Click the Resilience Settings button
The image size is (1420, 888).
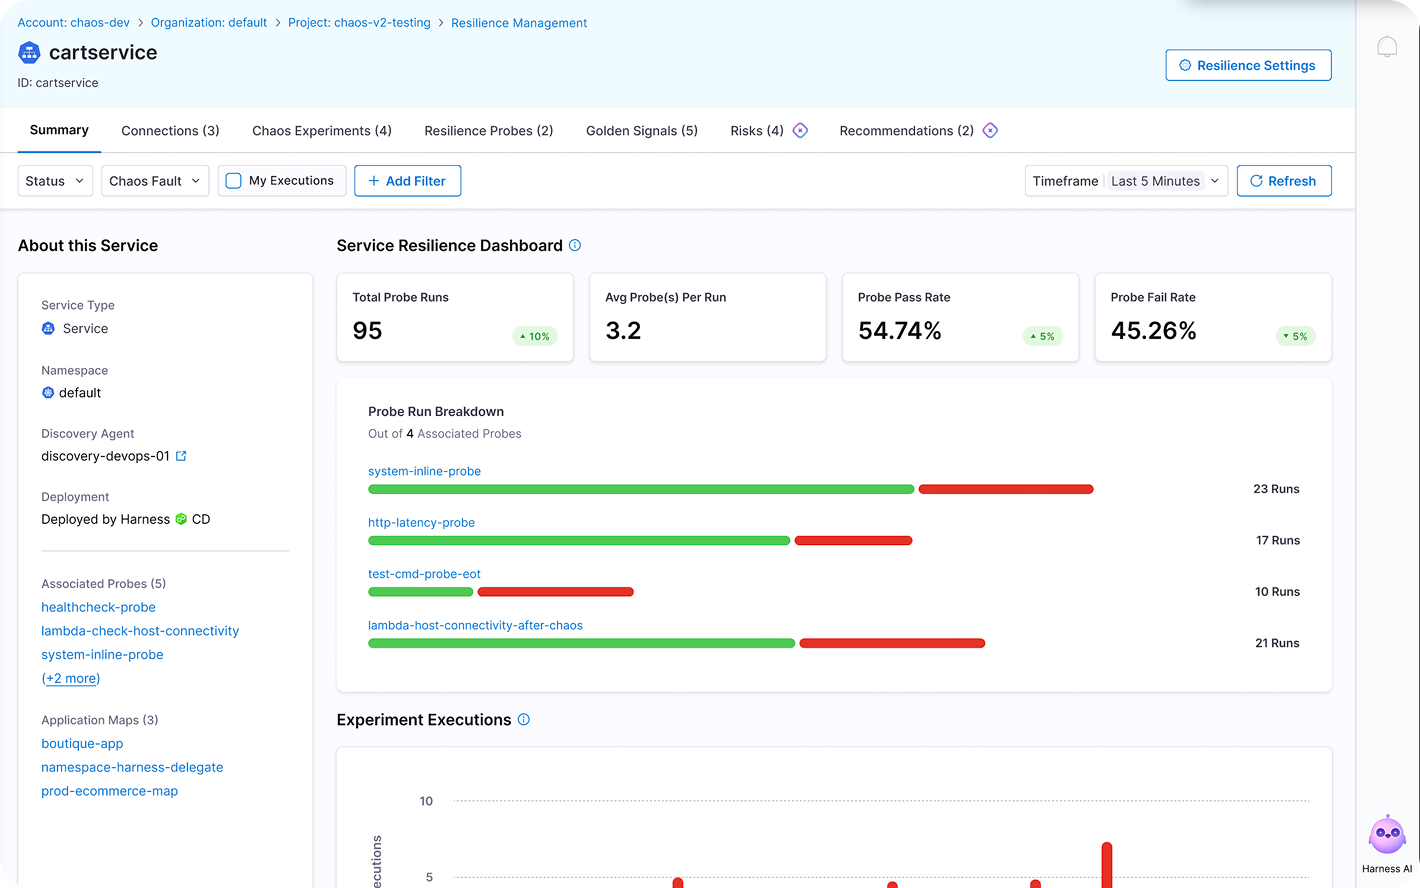click(1248, 65)
